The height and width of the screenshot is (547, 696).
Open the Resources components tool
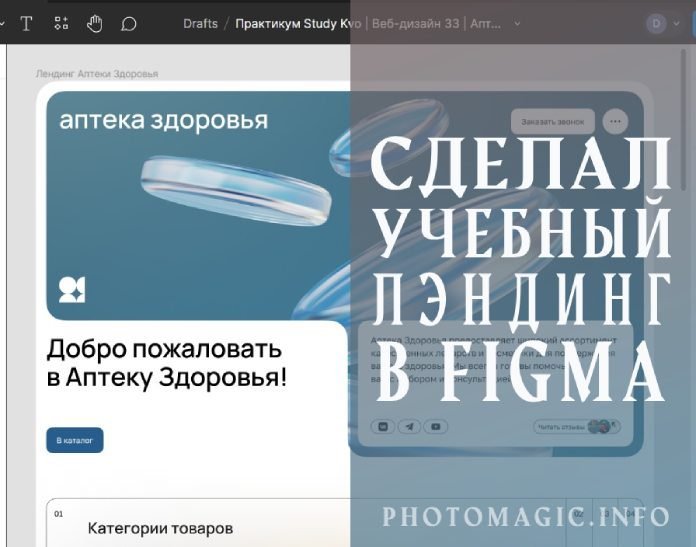(61, 24)
